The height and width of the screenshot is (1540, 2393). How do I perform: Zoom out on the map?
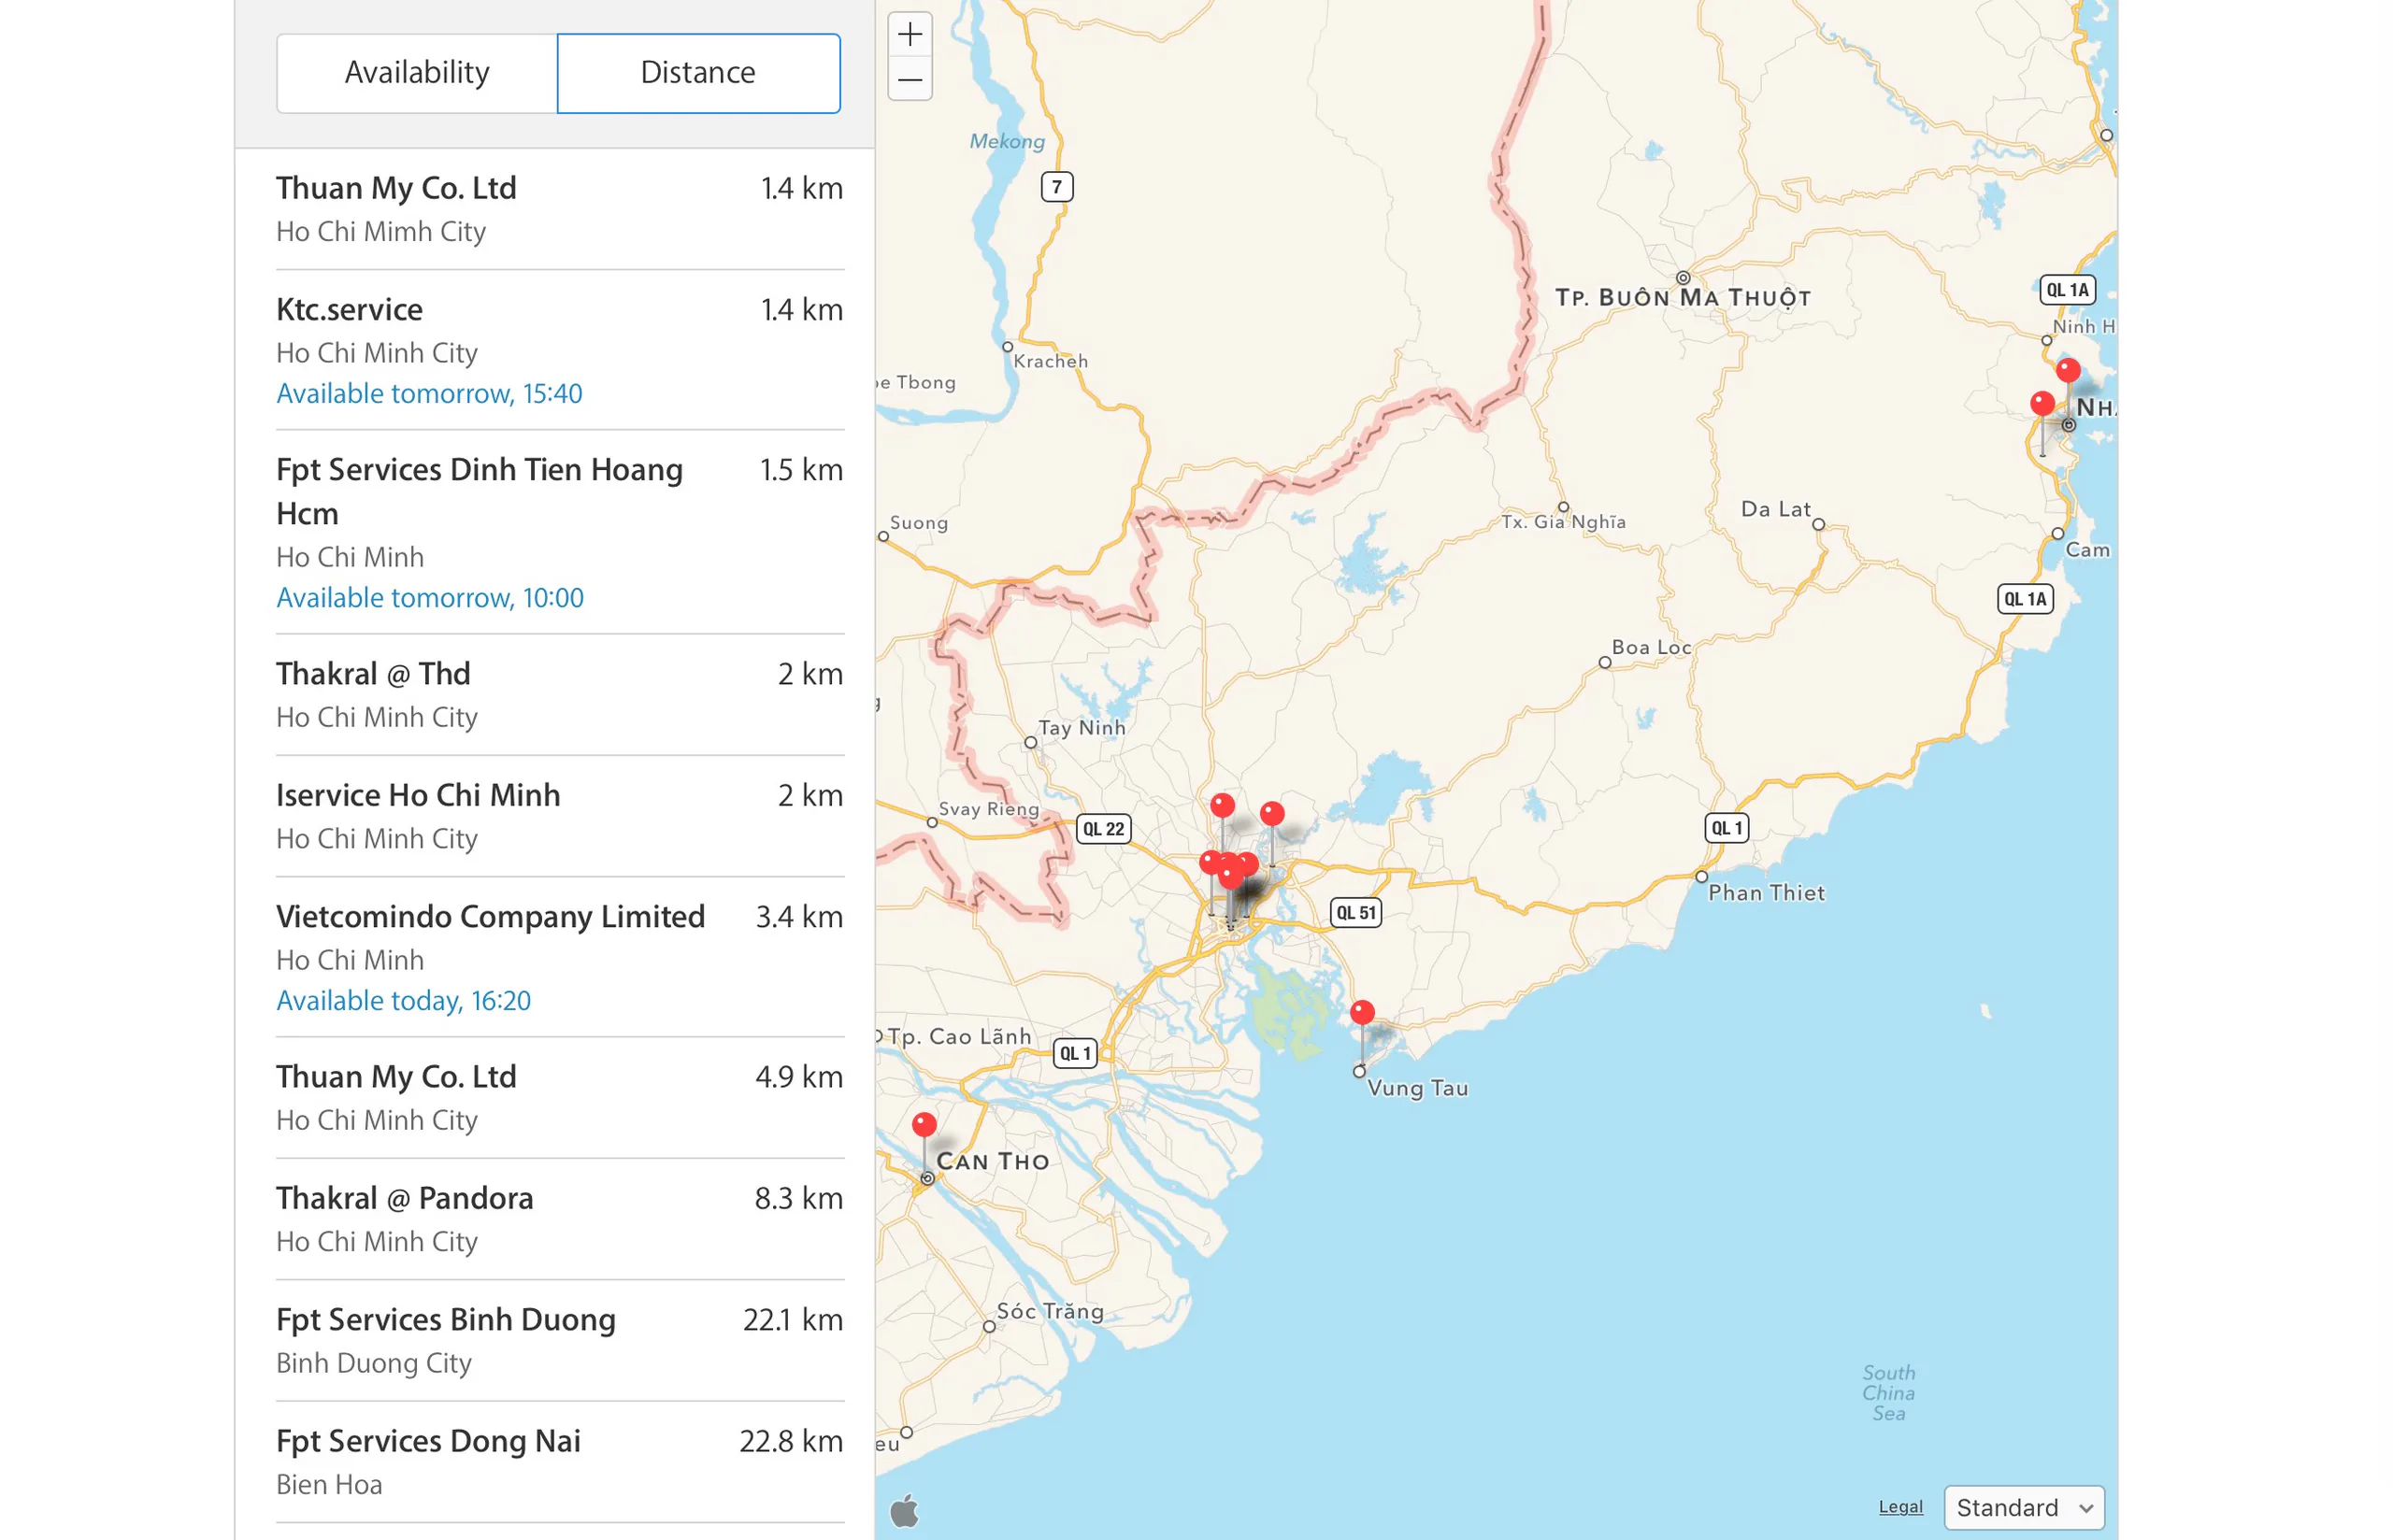(909, 79)
